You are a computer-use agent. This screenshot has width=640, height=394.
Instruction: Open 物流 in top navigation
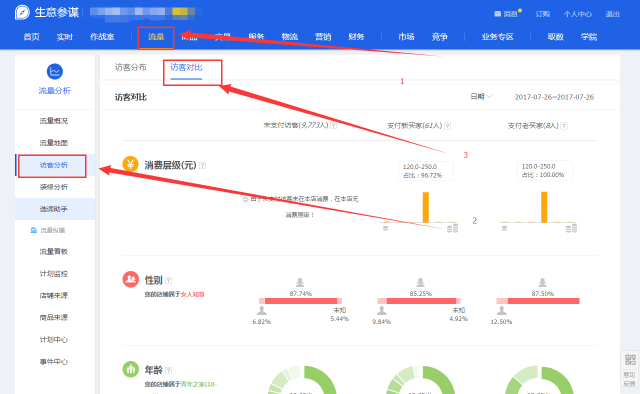pyautogui.click(x=290, y=37)
